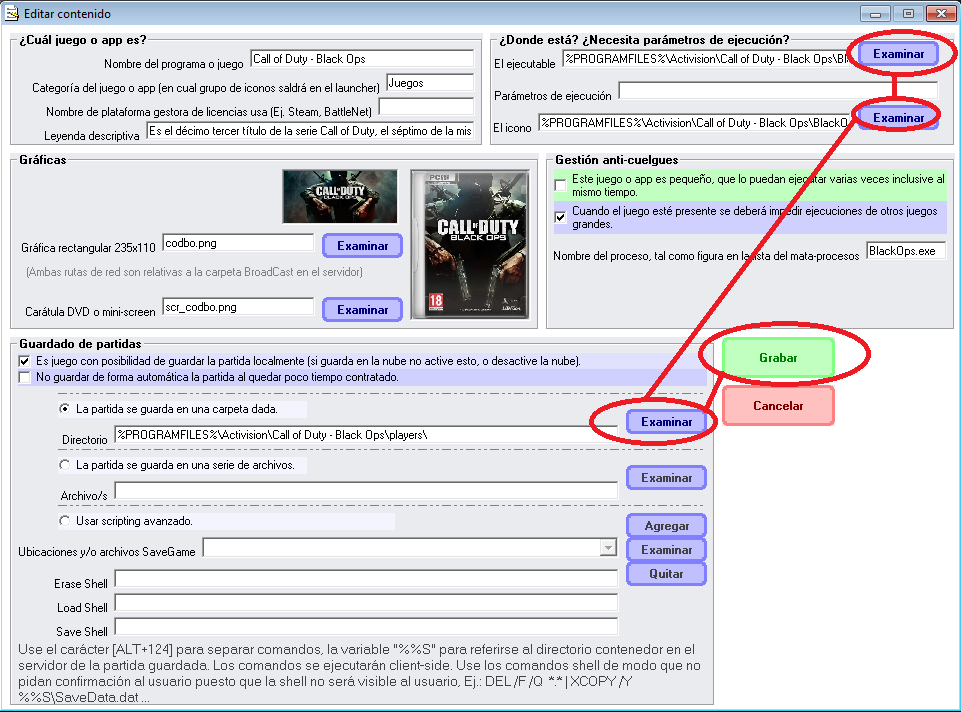Toggle the local save game possibility checkbox
The width and height of the screenshot is (961, 712).
click(x=25, y=361)
